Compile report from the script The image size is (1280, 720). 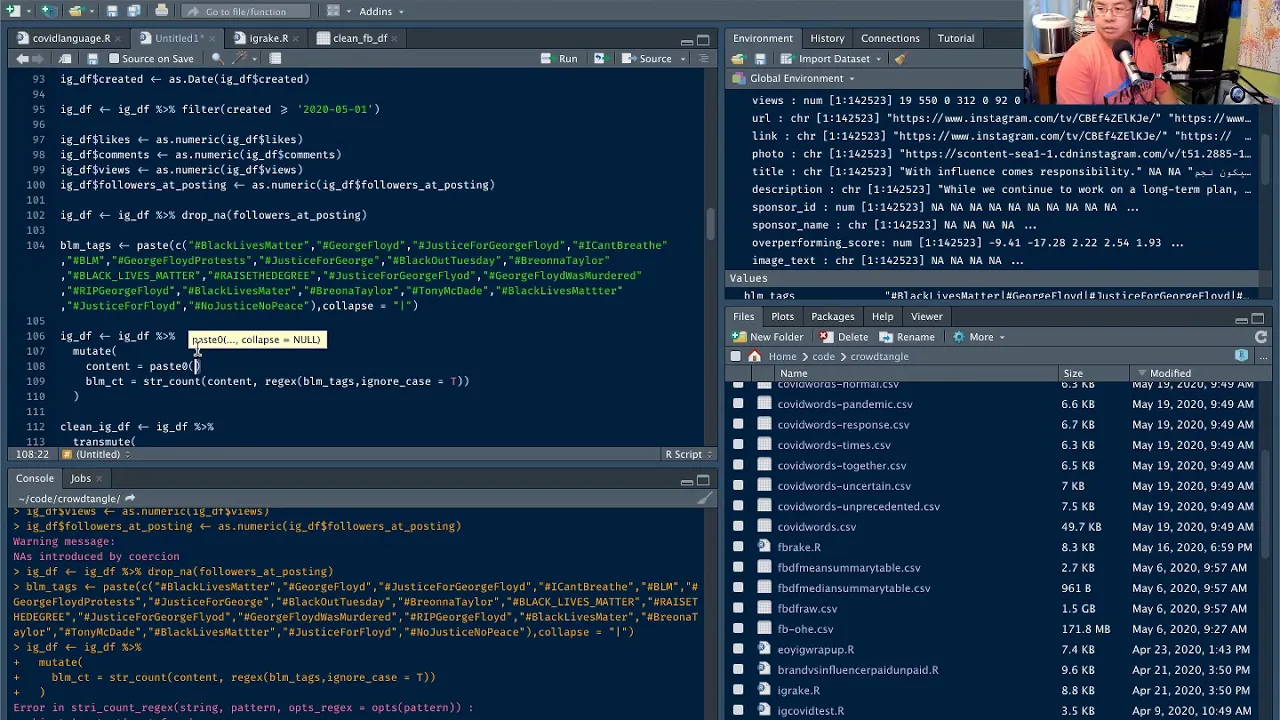click(x=275, y=59)
